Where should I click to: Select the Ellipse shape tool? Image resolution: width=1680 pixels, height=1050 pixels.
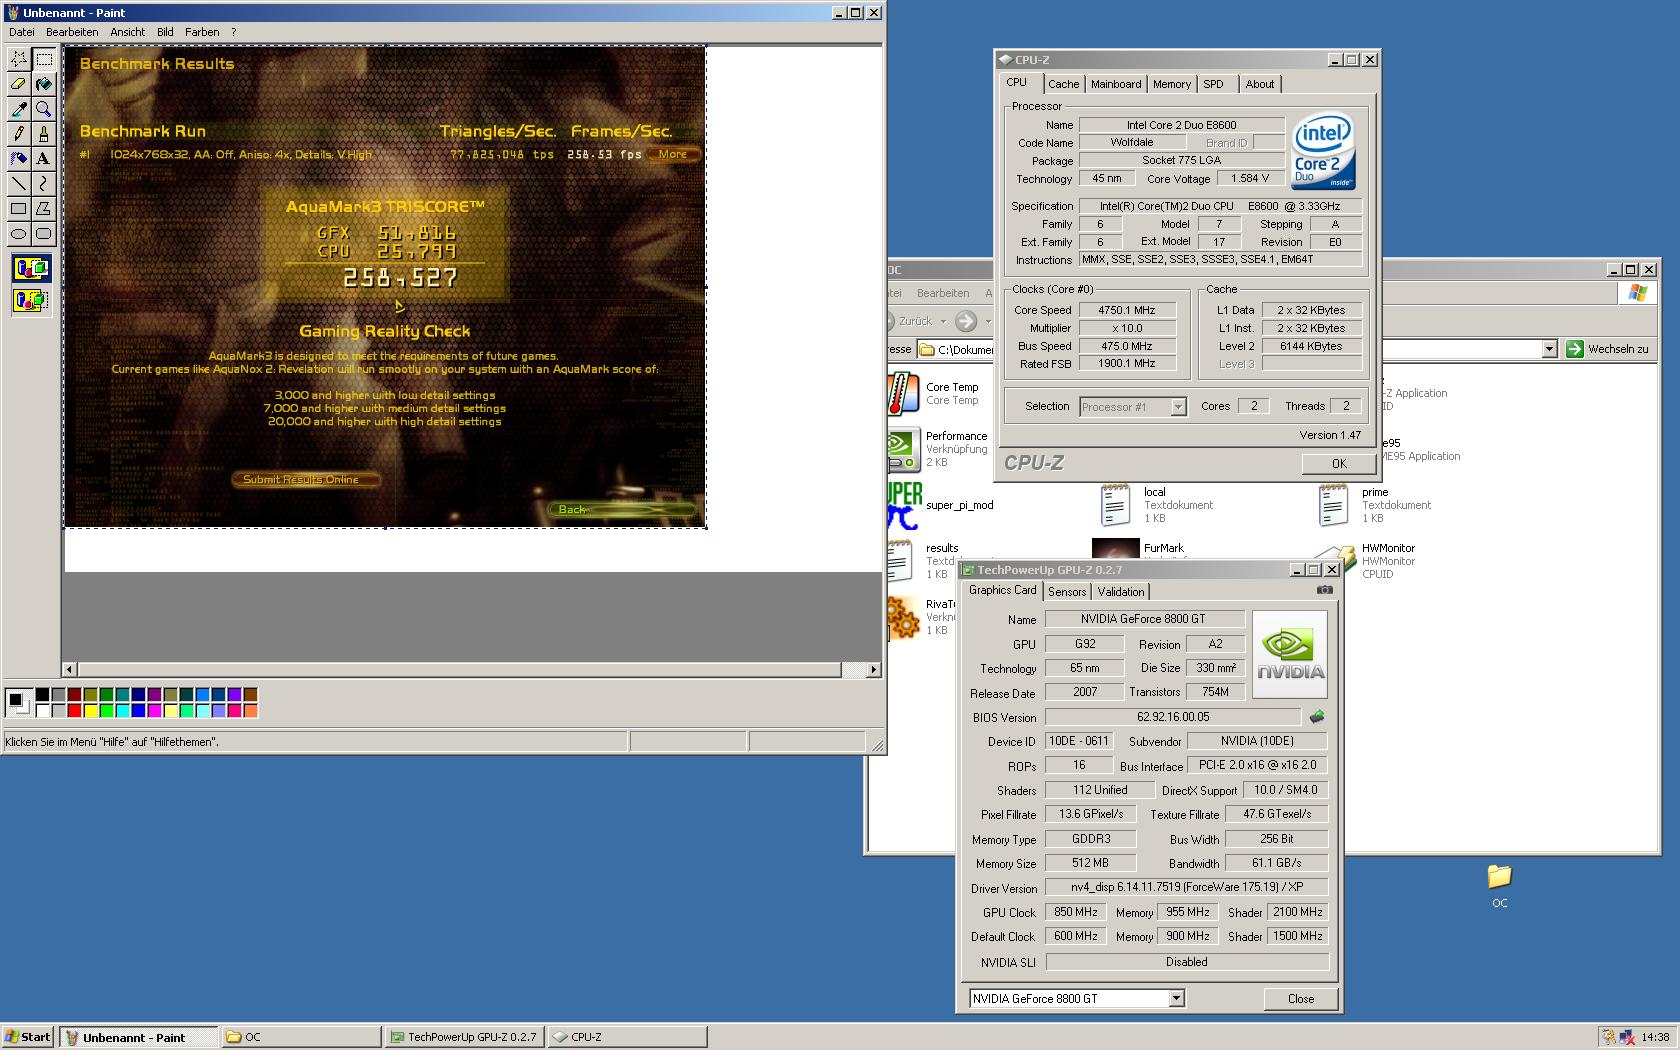tap(18, 234)
